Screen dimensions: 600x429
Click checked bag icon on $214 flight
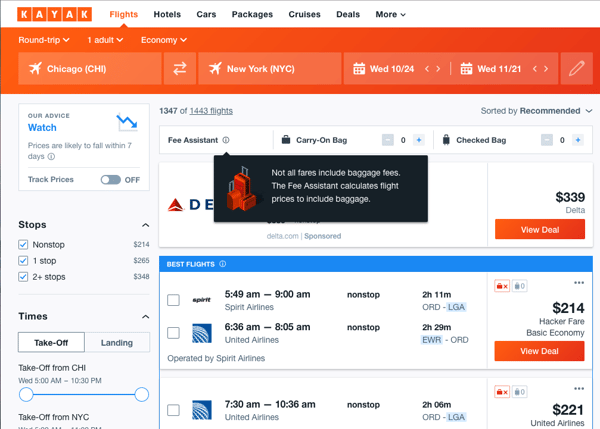point(520,286)
